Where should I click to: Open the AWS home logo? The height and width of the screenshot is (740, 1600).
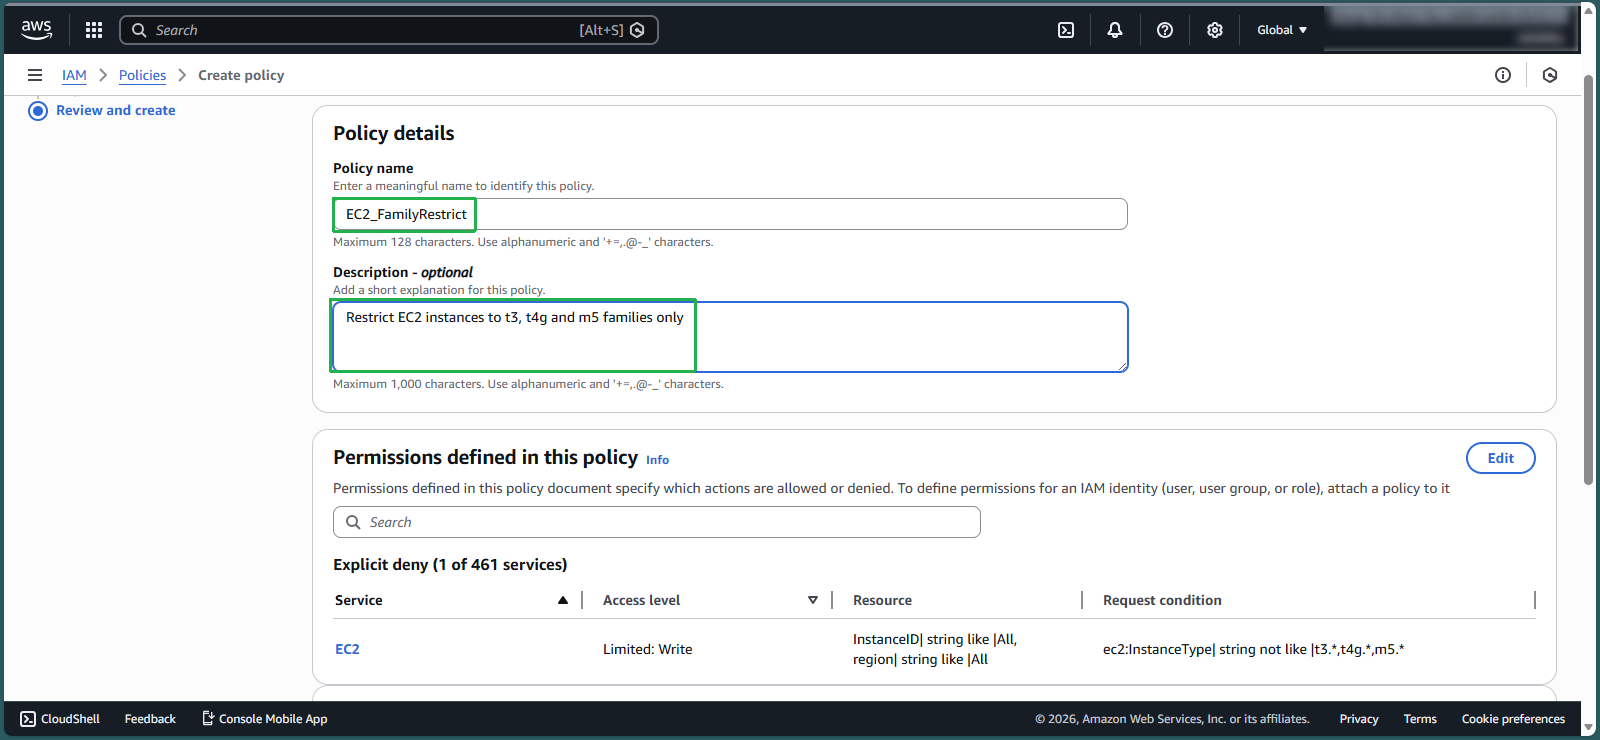(x=36, y=30)
